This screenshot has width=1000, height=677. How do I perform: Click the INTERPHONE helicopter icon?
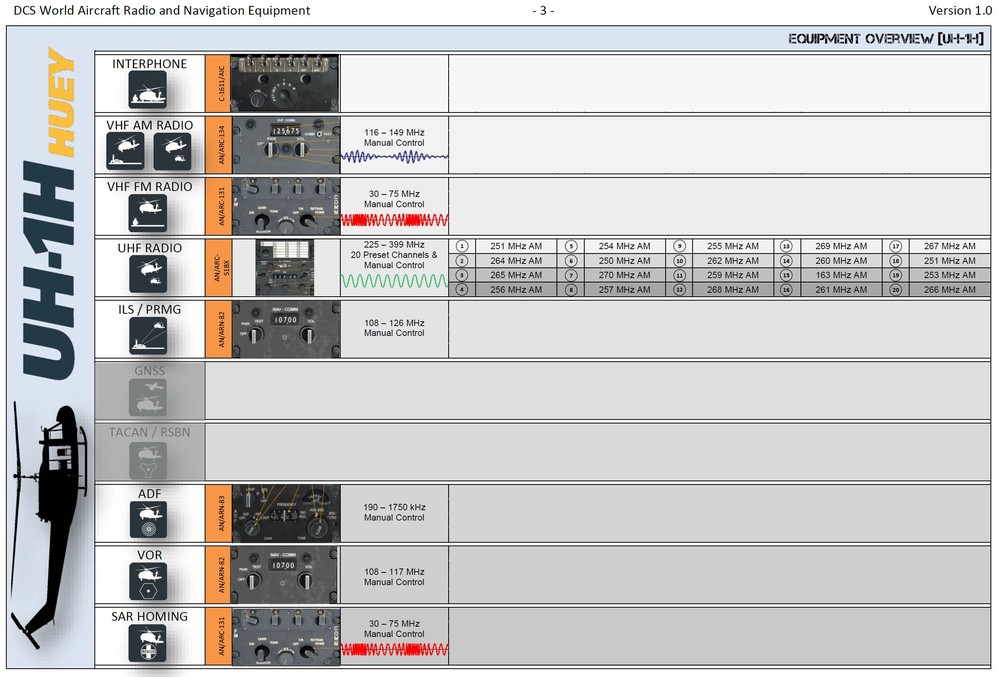147,89
